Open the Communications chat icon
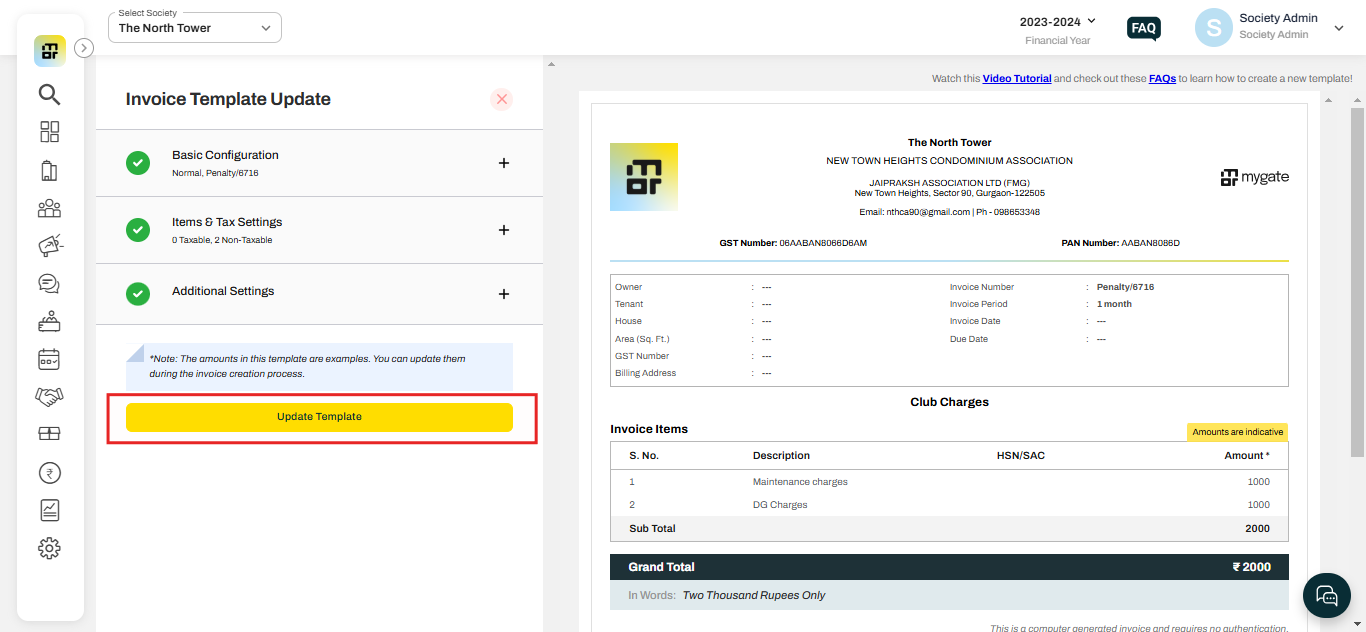Viewport: 1366px width, 632px height. [x=49, y=283]
